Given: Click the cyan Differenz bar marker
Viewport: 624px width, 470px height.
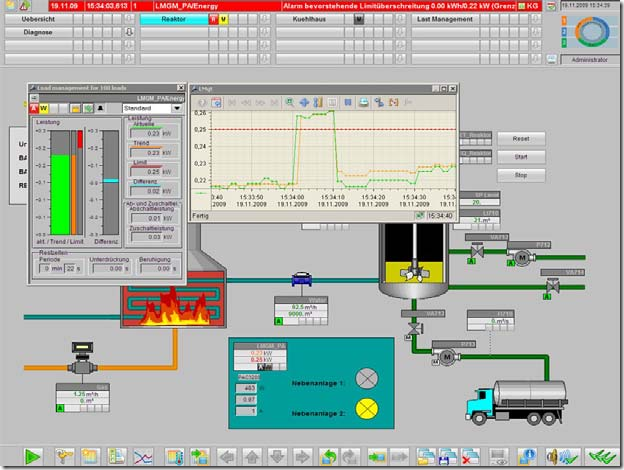Looking at the screenshot, I should [x=111, y=181].
